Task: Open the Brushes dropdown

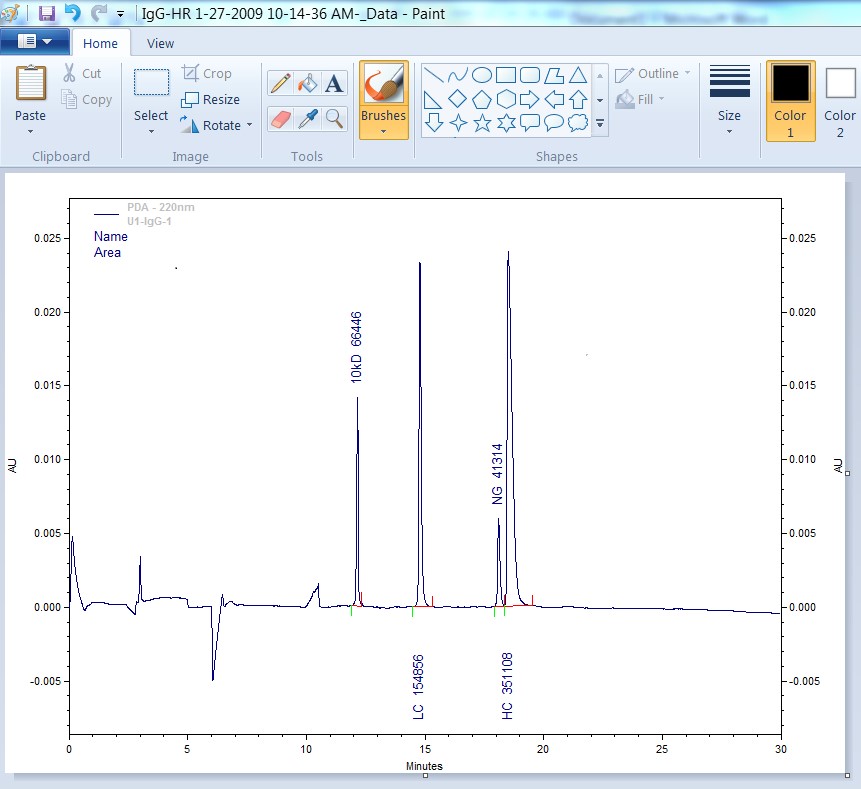Action: point(384,100)
